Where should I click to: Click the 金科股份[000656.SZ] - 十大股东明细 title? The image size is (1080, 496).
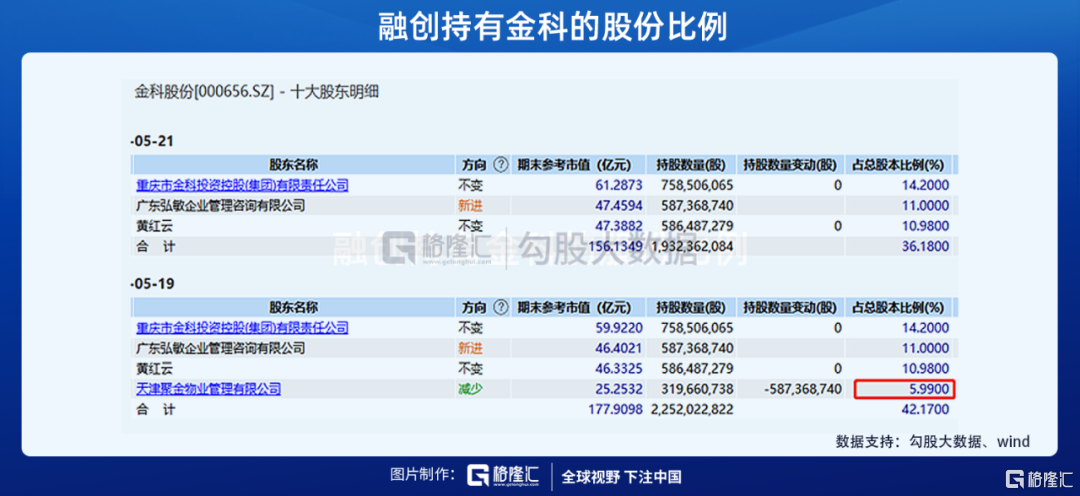coord(256,92)
